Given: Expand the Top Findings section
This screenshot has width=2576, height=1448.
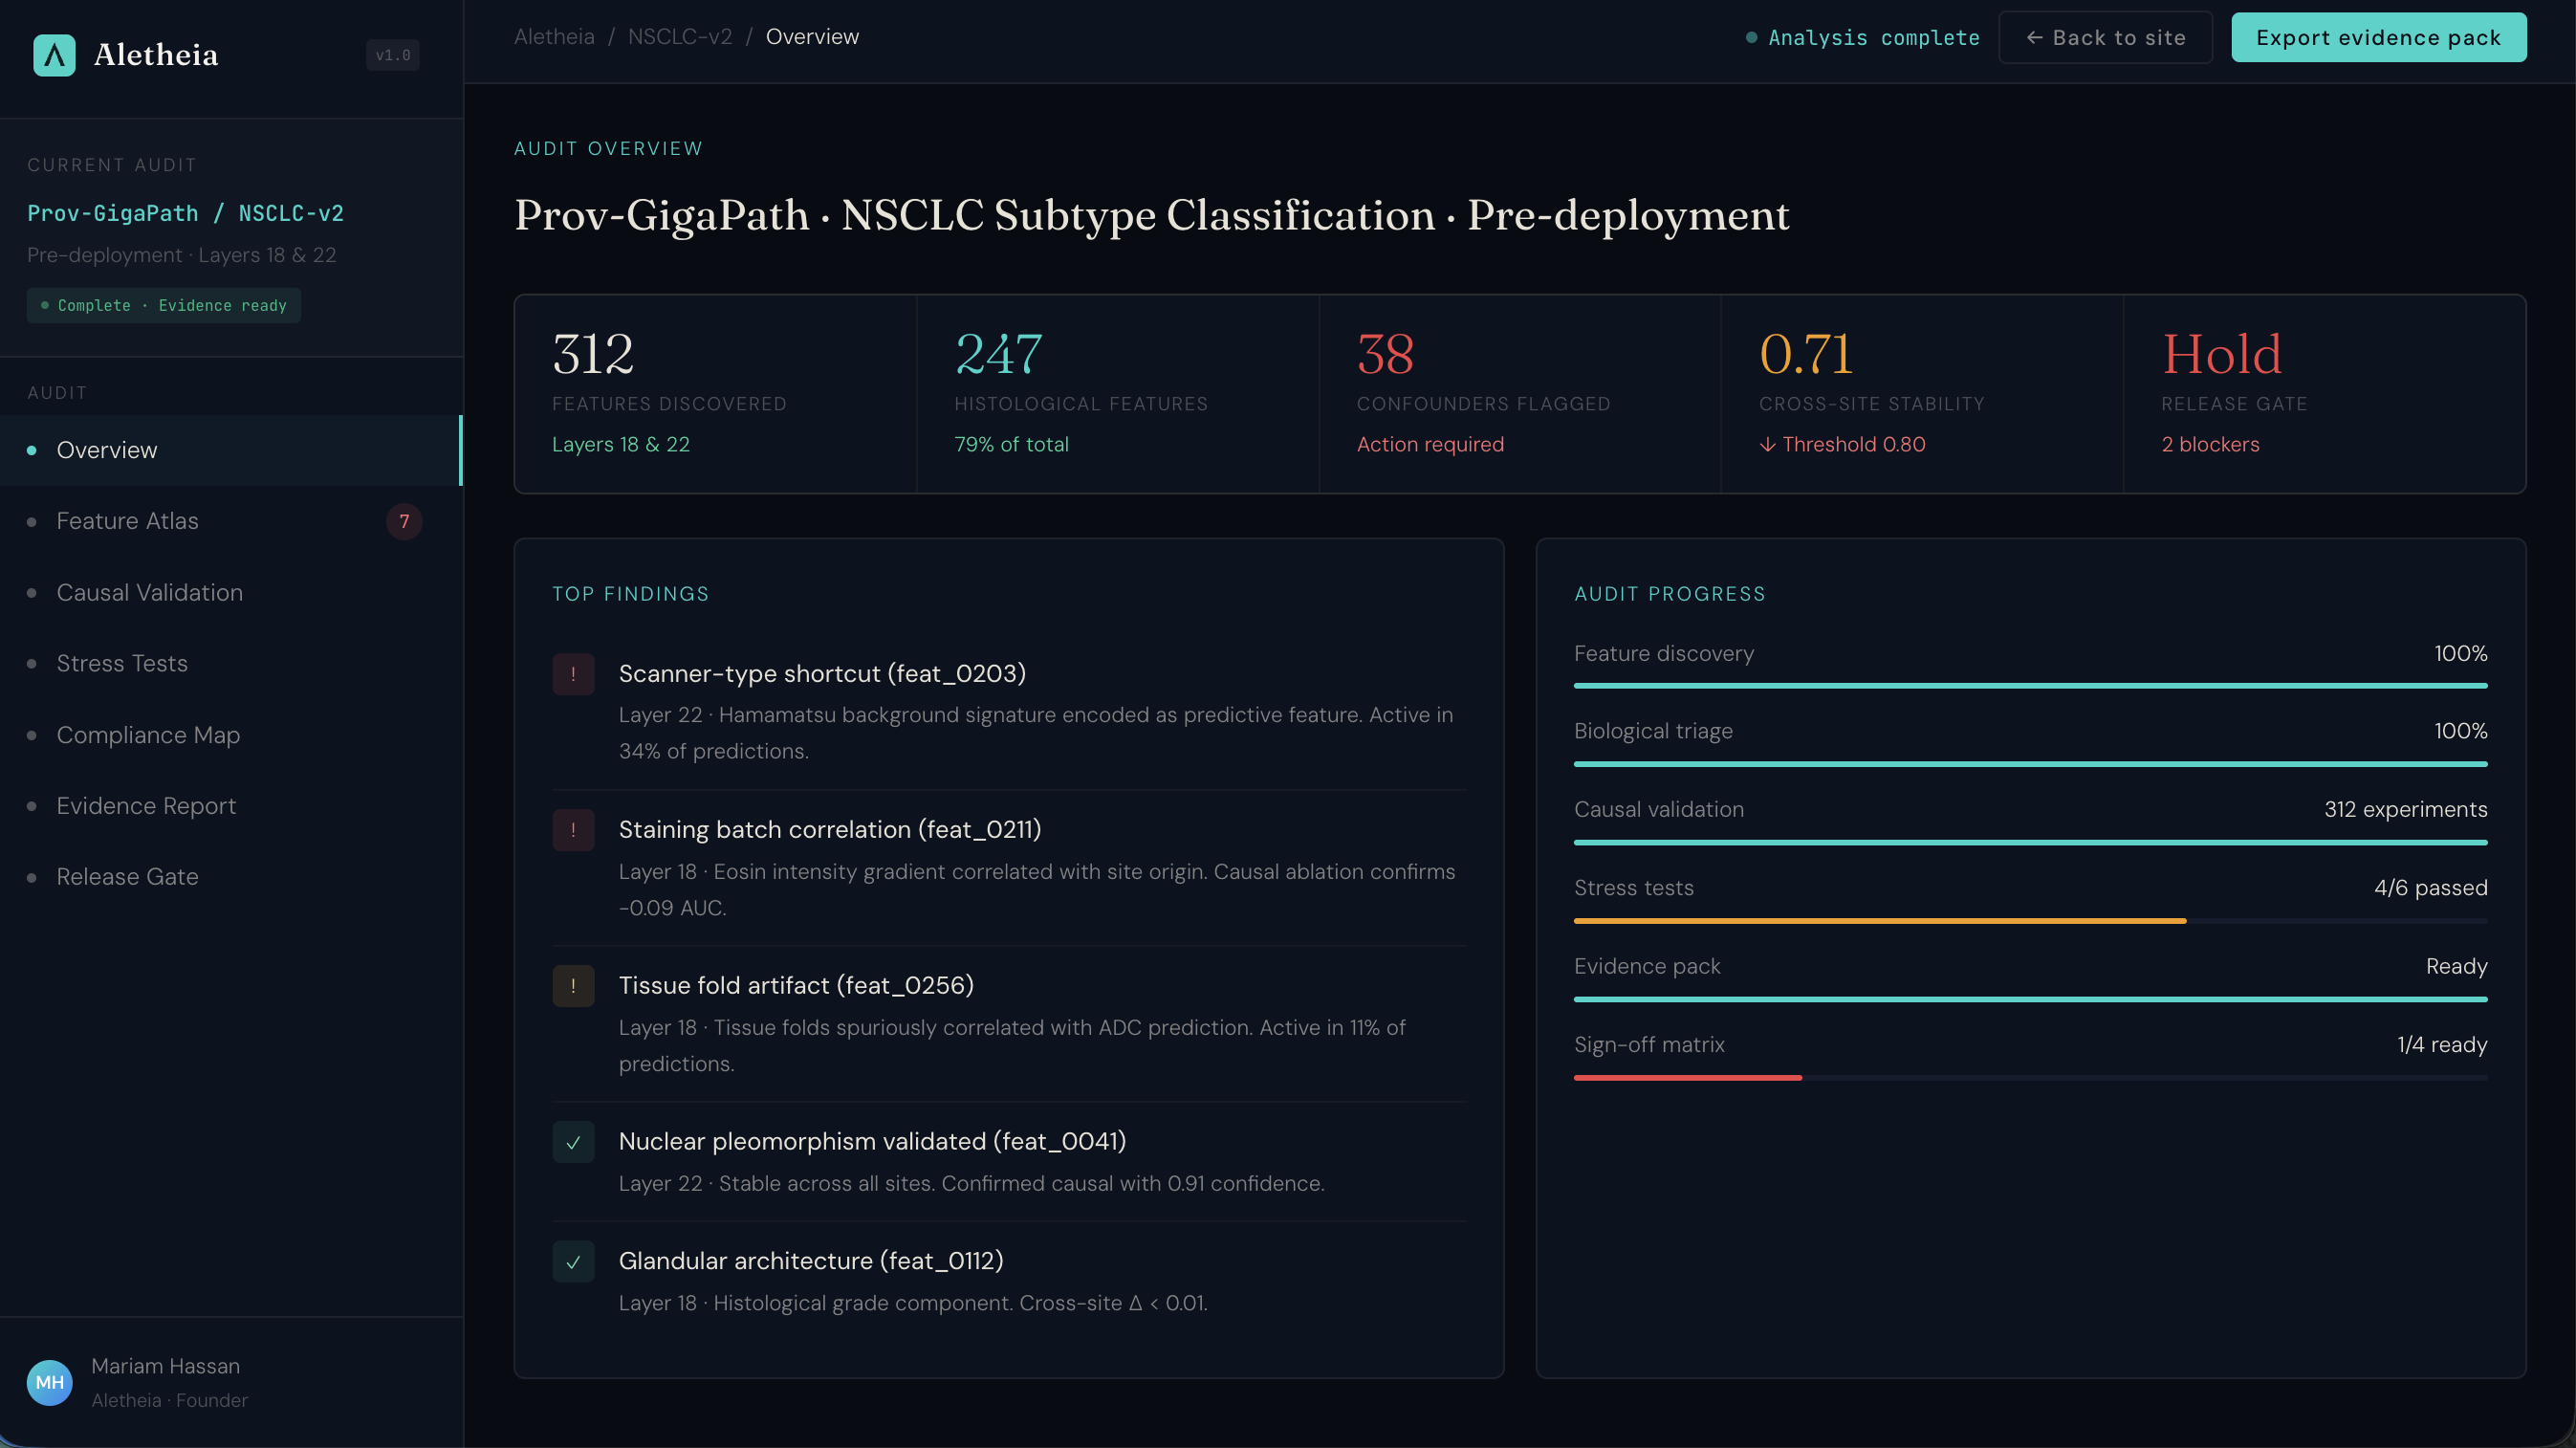Looking at the screenshot, I should click(630, 593).
